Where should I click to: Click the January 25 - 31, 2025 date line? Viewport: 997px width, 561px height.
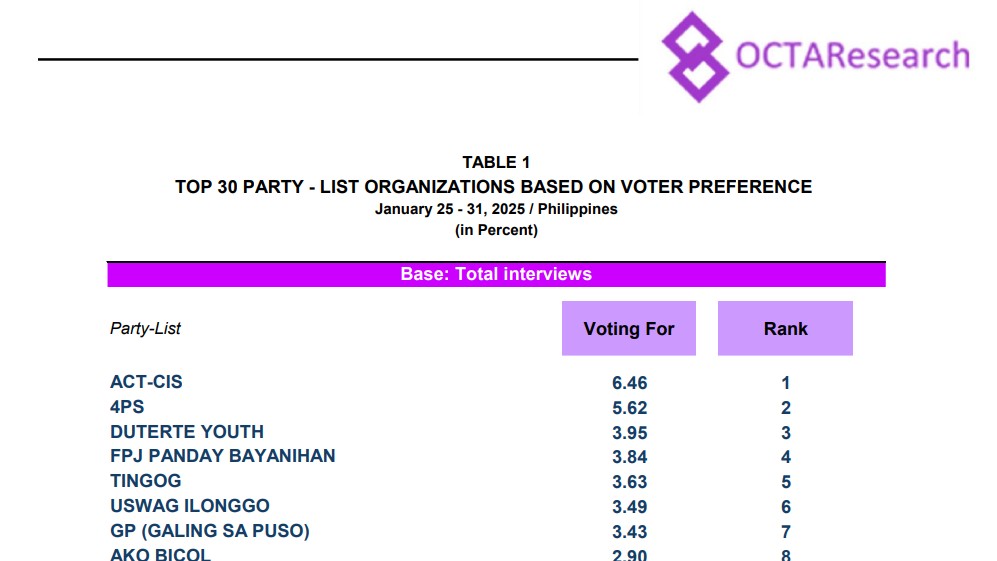point(496,210)
